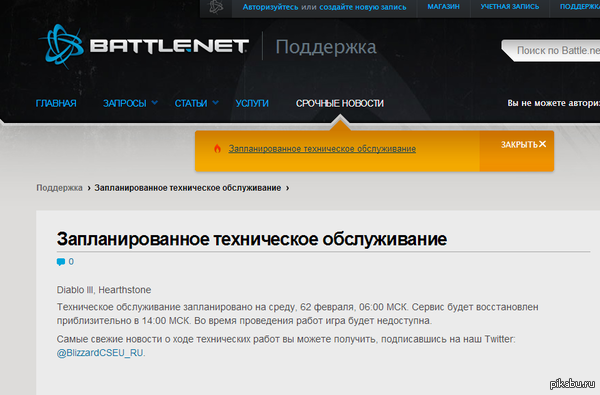The width and height of the screenshot is (600, 395).
Task: Click the Авторизуйтесь link
Action: tap(271, 7)
